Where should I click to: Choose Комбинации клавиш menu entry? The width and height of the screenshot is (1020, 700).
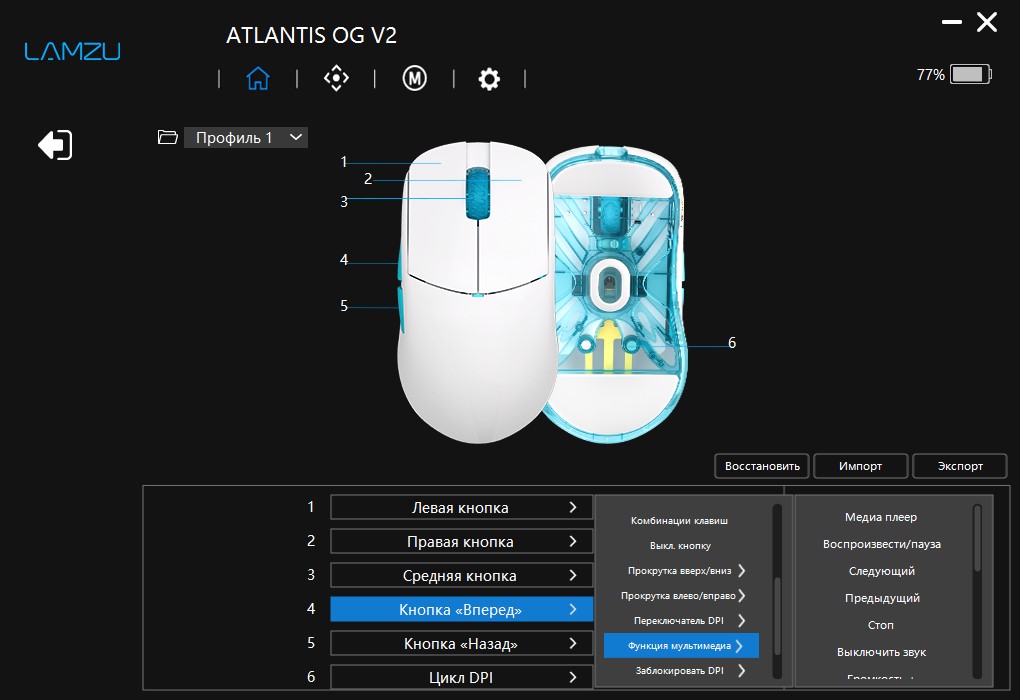click(679, 520)
